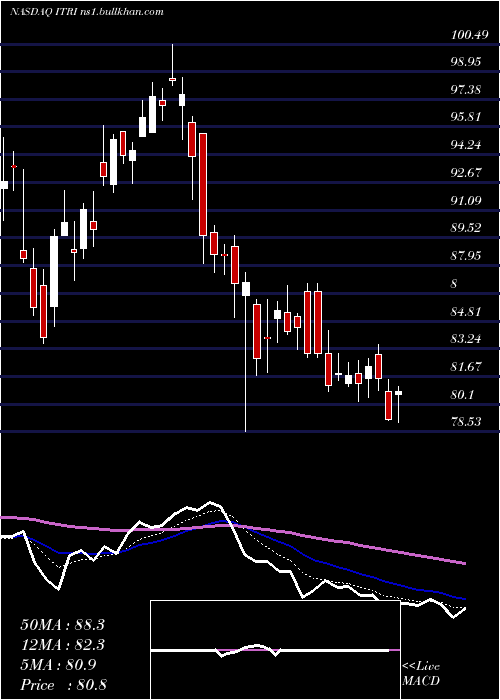Click the 12MA : 82.3 readout
500x700 pixels.
[62, 645]
